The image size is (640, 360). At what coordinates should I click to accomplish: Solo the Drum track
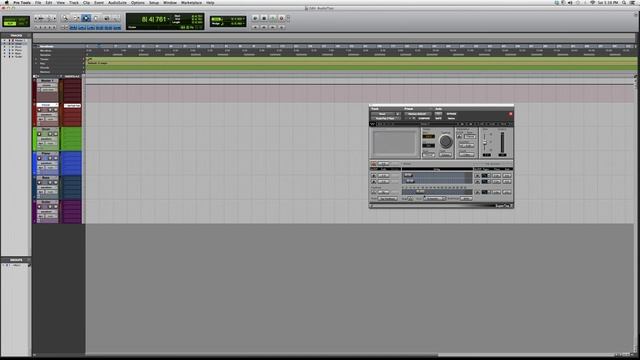(x=51, y=134)
